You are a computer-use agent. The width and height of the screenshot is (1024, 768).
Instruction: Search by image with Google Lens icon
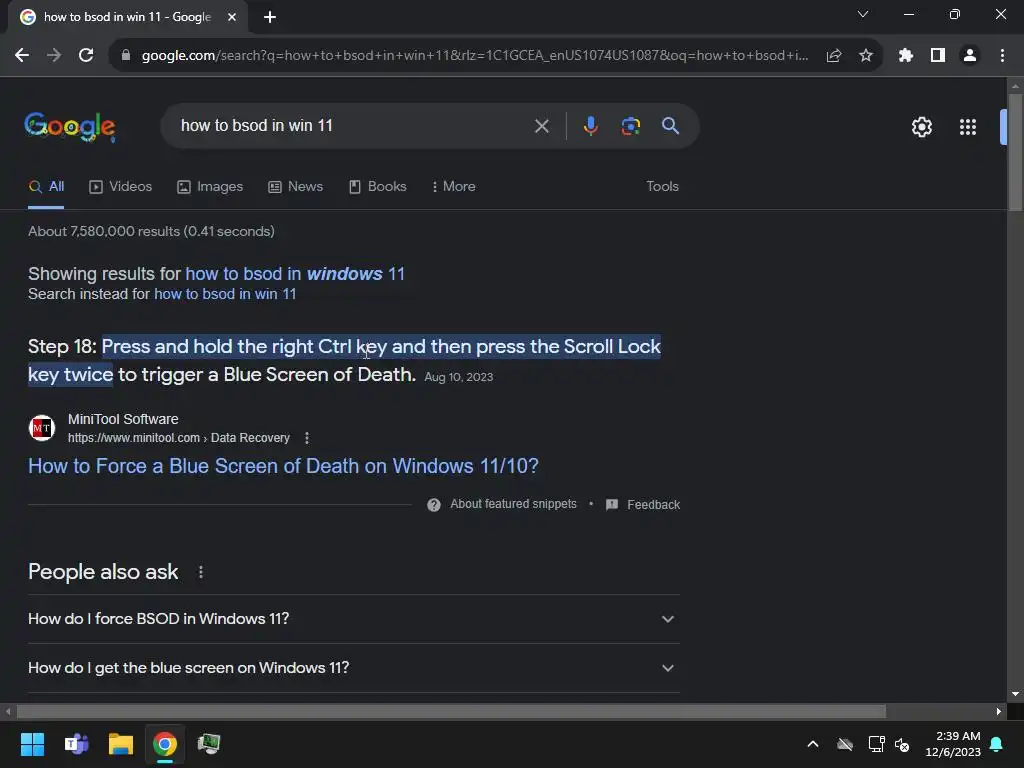tap(630, 126)
